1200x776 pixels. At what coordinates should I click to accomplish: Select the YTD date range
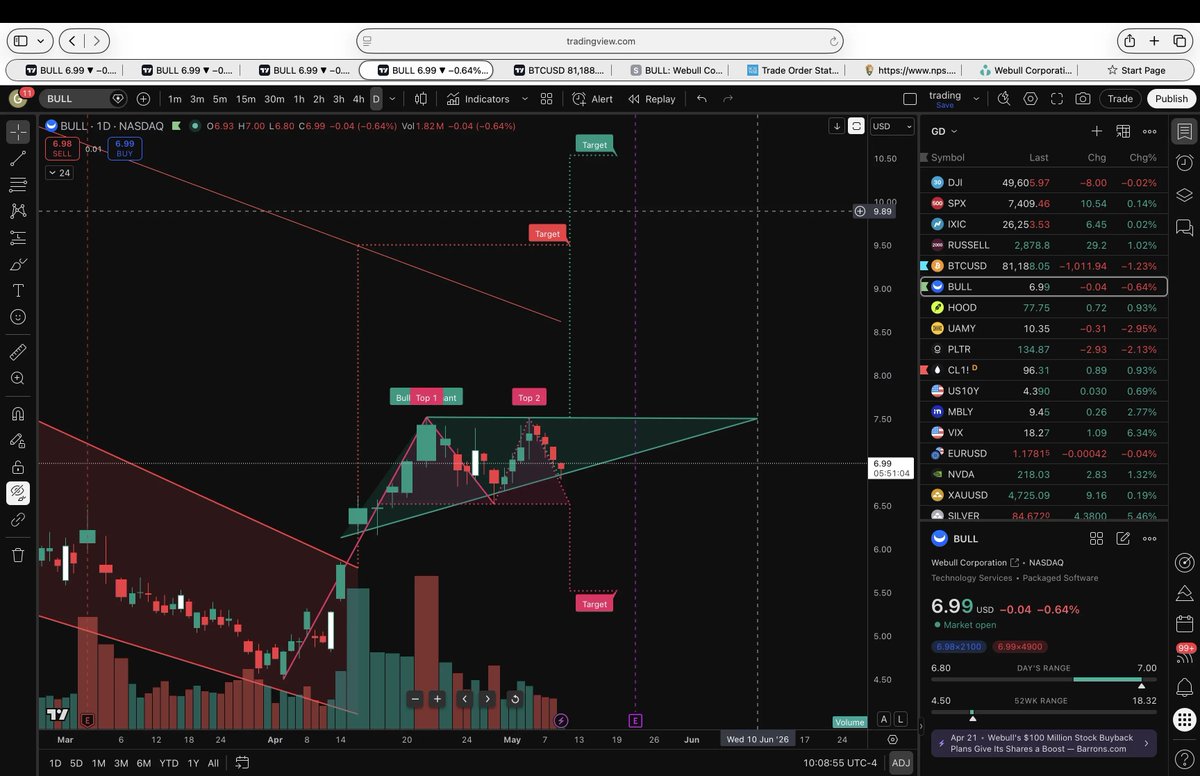coord(169,763)
